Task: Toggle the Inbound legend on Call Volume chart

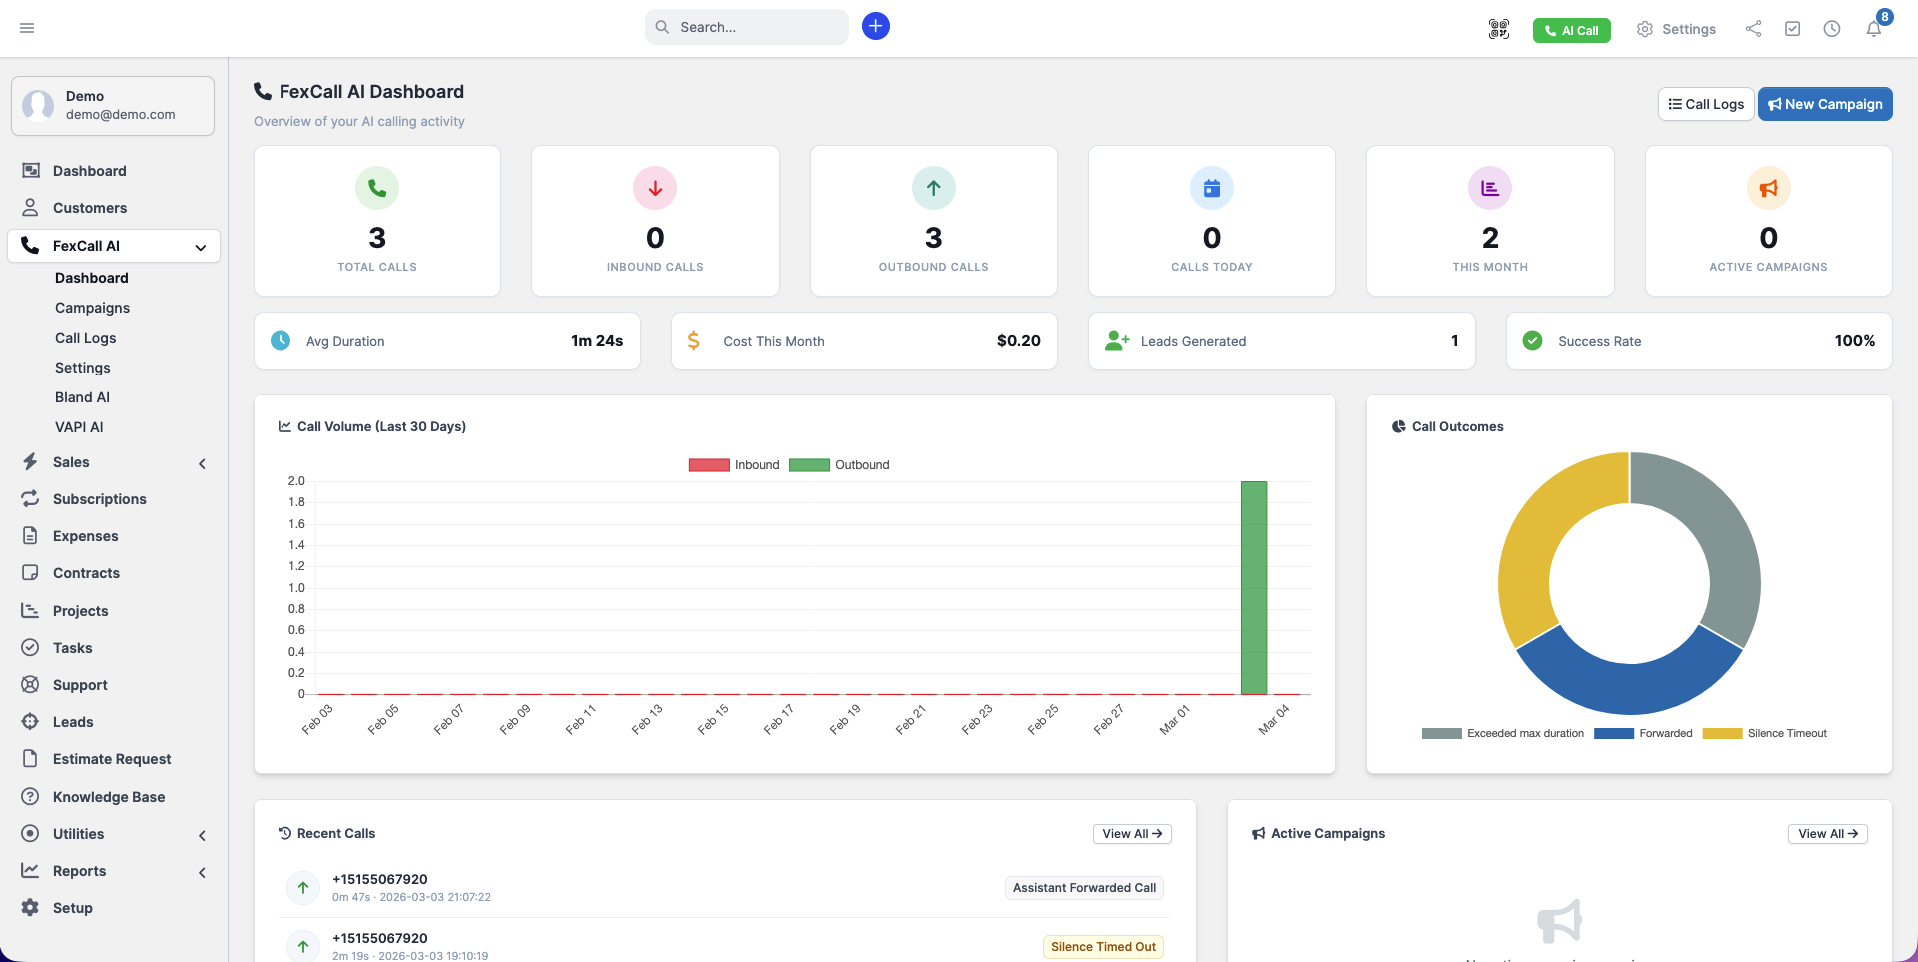Action: [x=733, y=464]
